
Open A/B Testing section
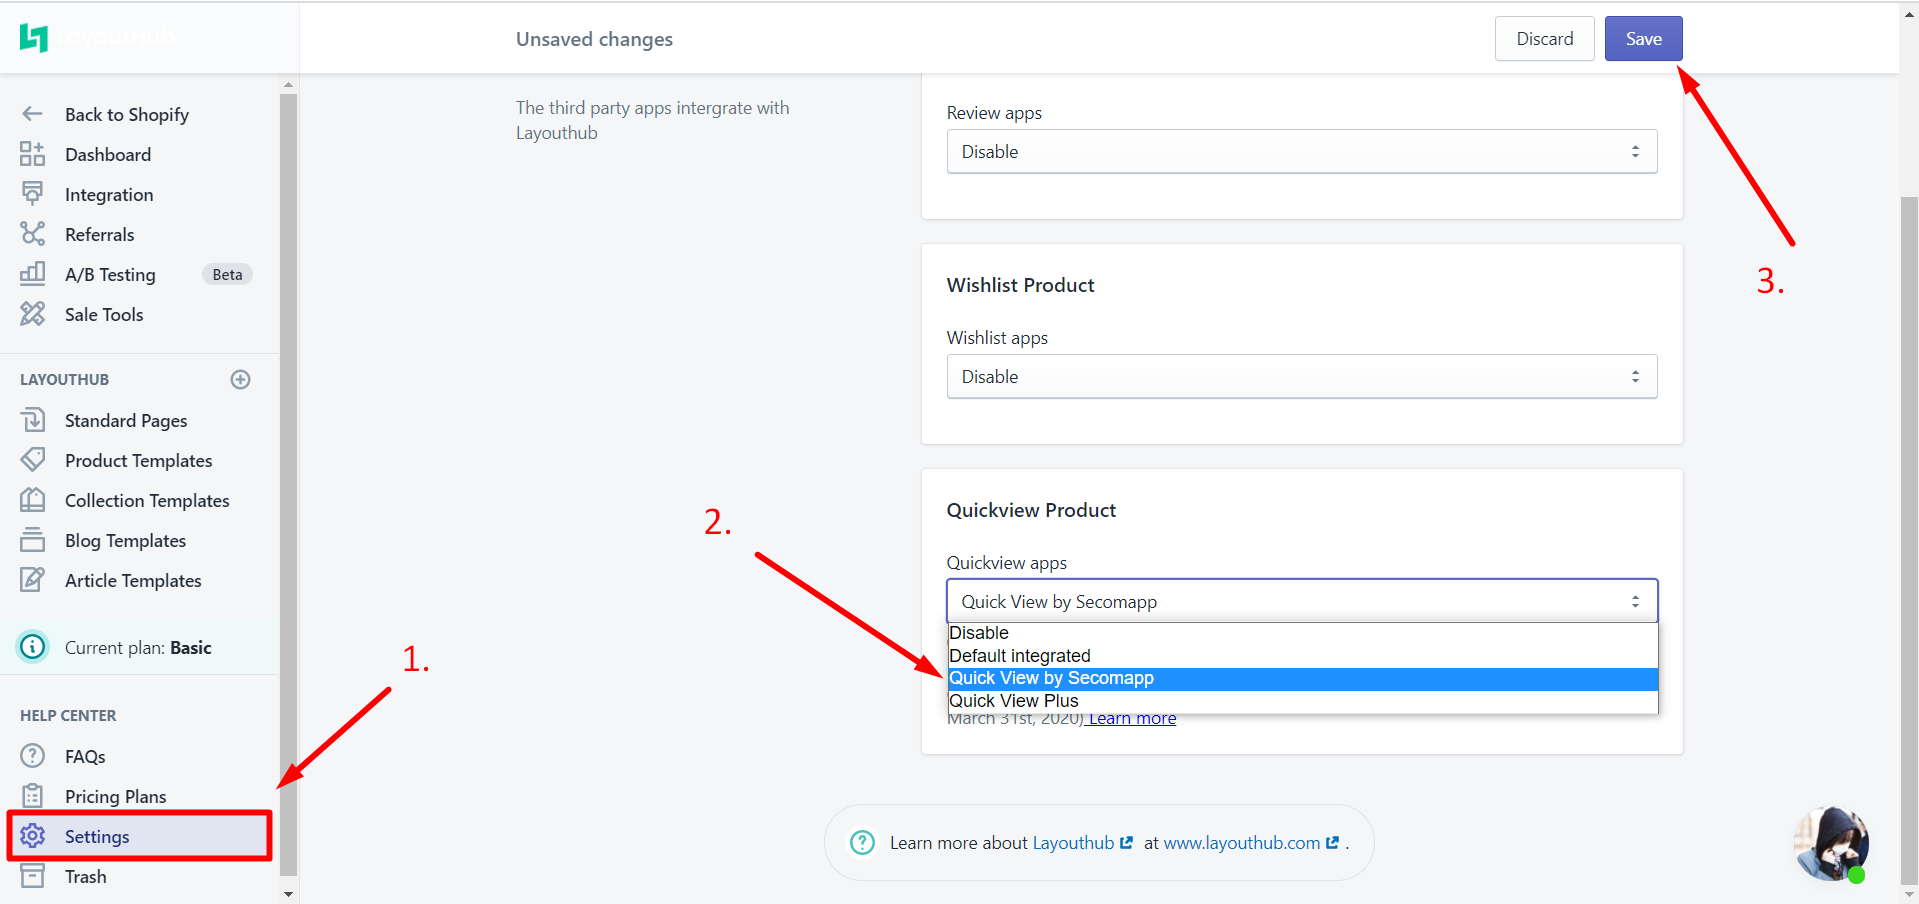click(x=110, y=274)
